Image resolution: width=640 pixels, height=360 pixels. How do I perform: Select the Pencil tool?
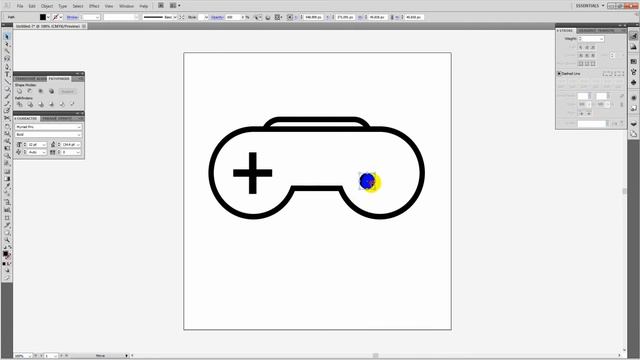point(7,104)
